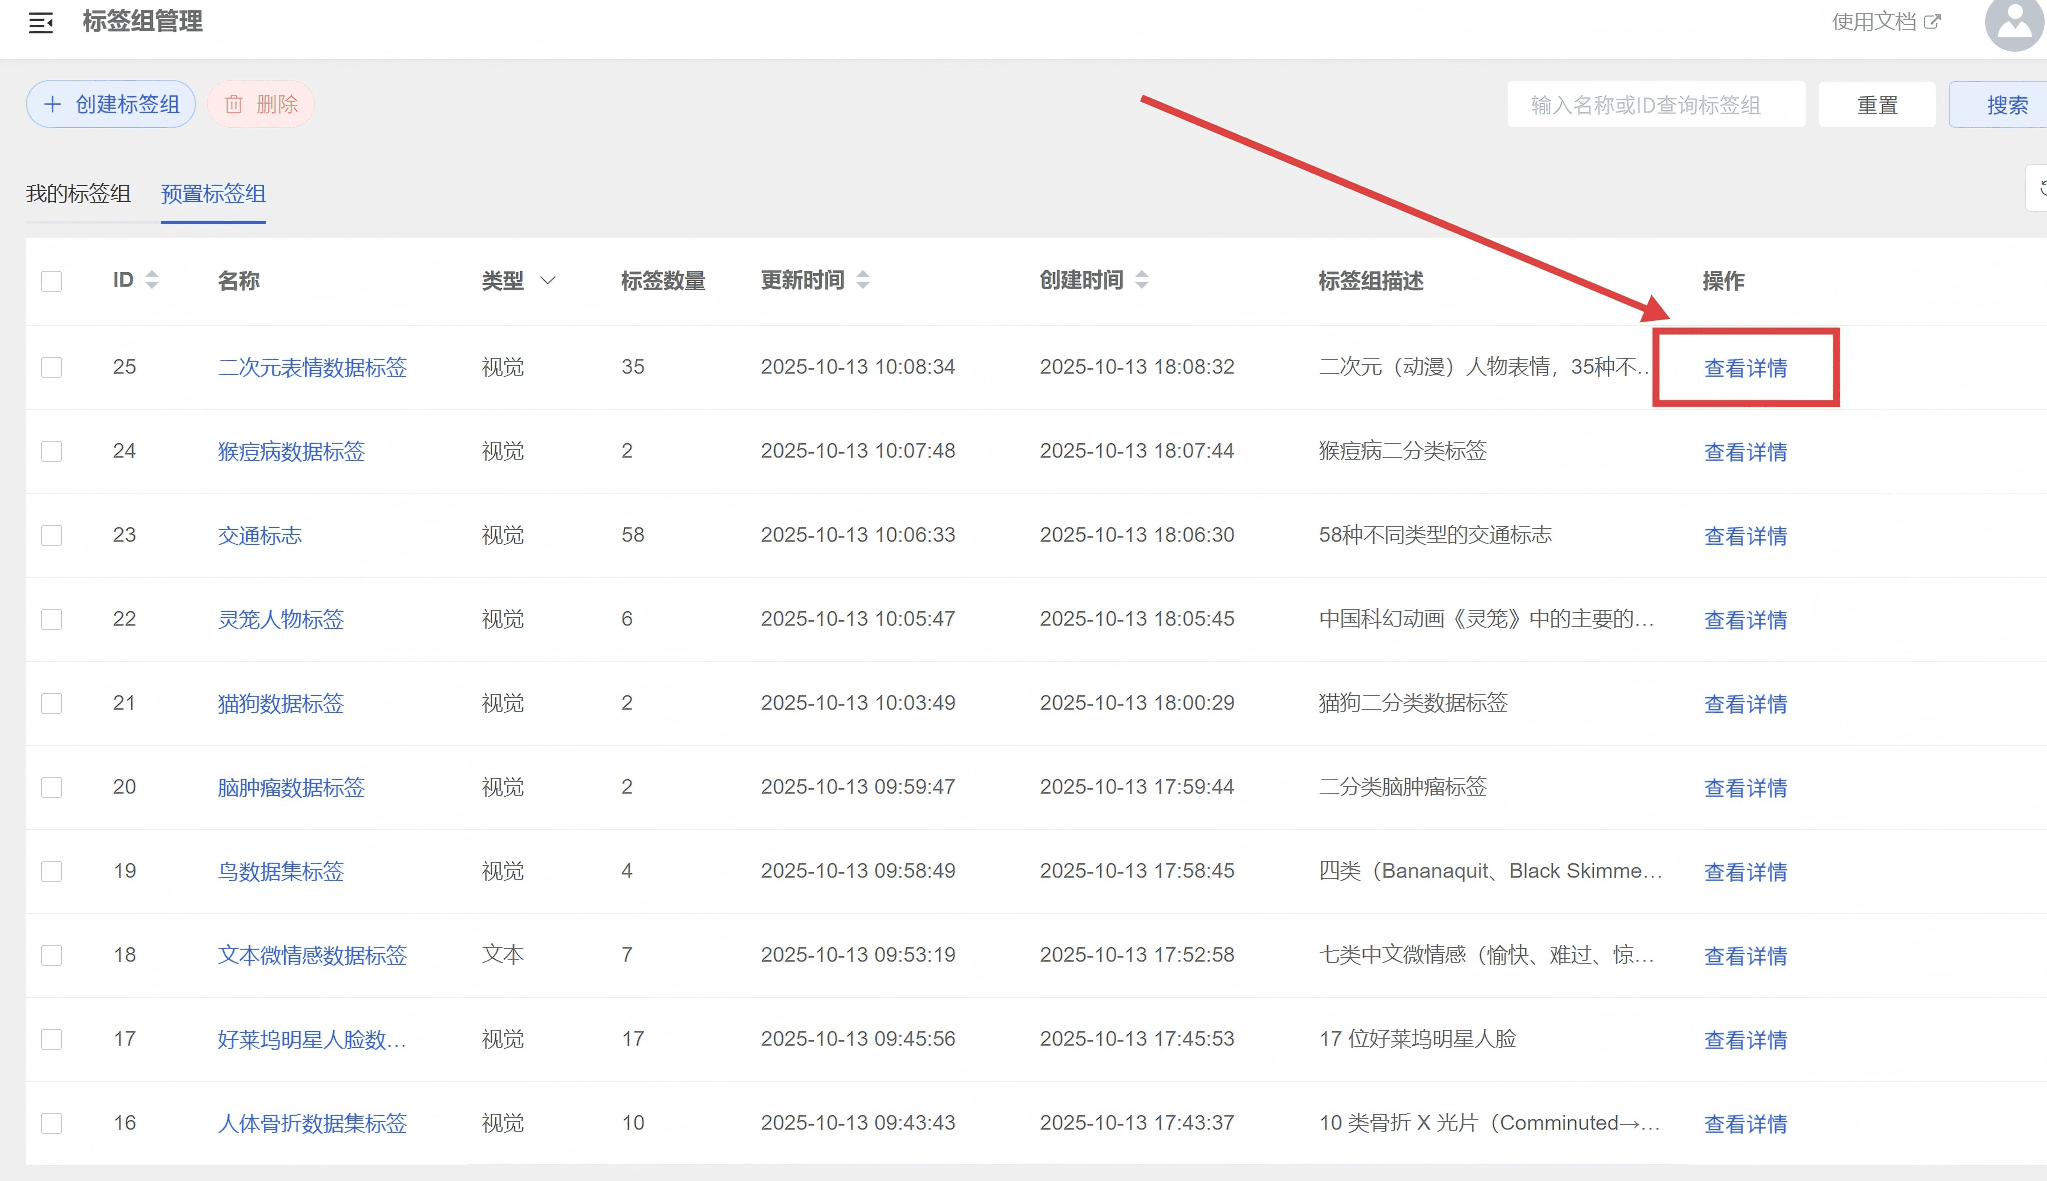Click the 删除 trash button
Image resolution: width=2047 pixels, height=1181 pixels.
coord(261,104)
